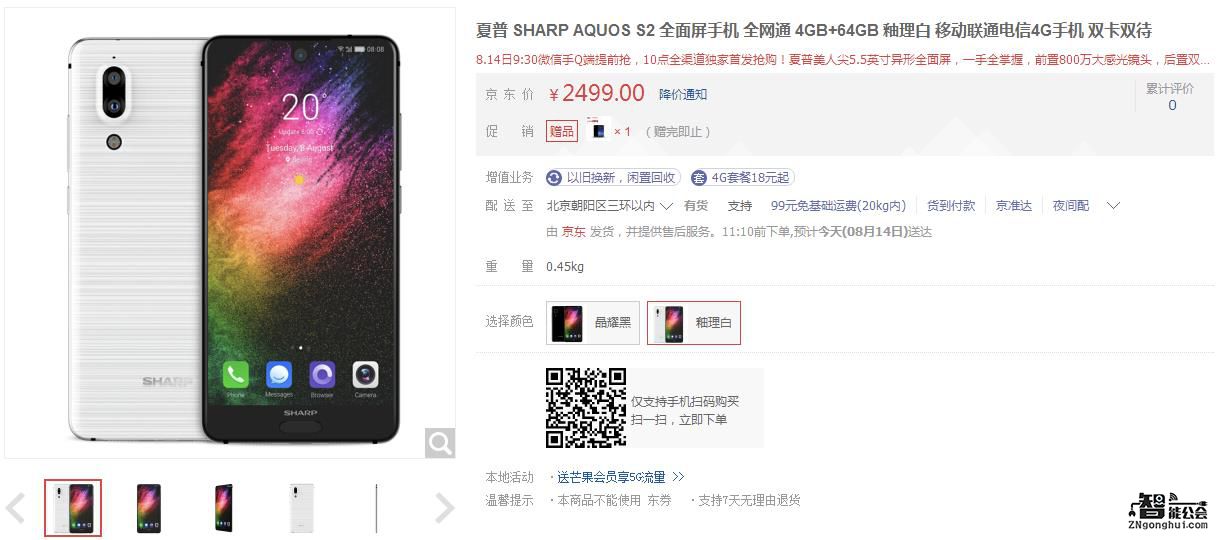Open 送芒果会员享5G流量 promotion link
This screenshot has width=1218, height=540.
(612, 477)
